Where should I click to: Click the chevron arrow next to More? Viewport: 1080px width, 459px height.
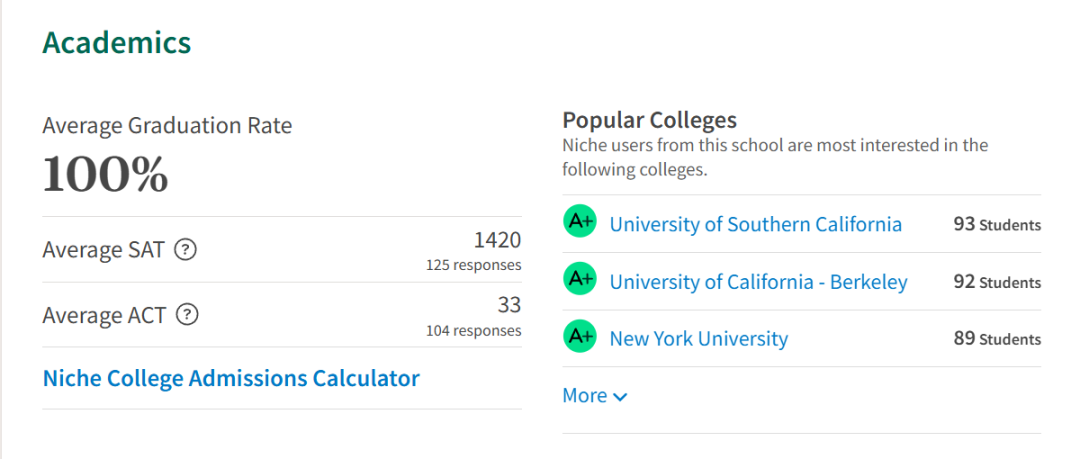tap(620, 397)
